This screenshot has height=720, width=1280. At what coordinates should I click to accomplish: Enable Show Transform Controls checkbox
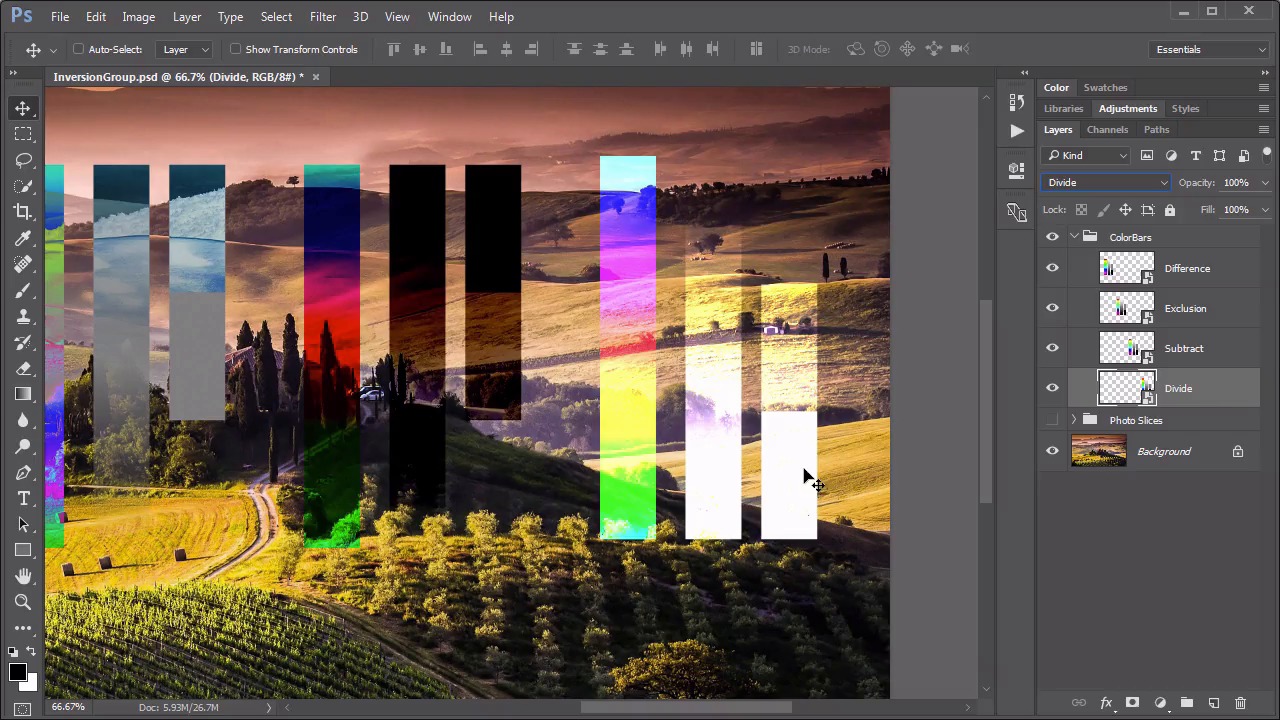(236, 49)
